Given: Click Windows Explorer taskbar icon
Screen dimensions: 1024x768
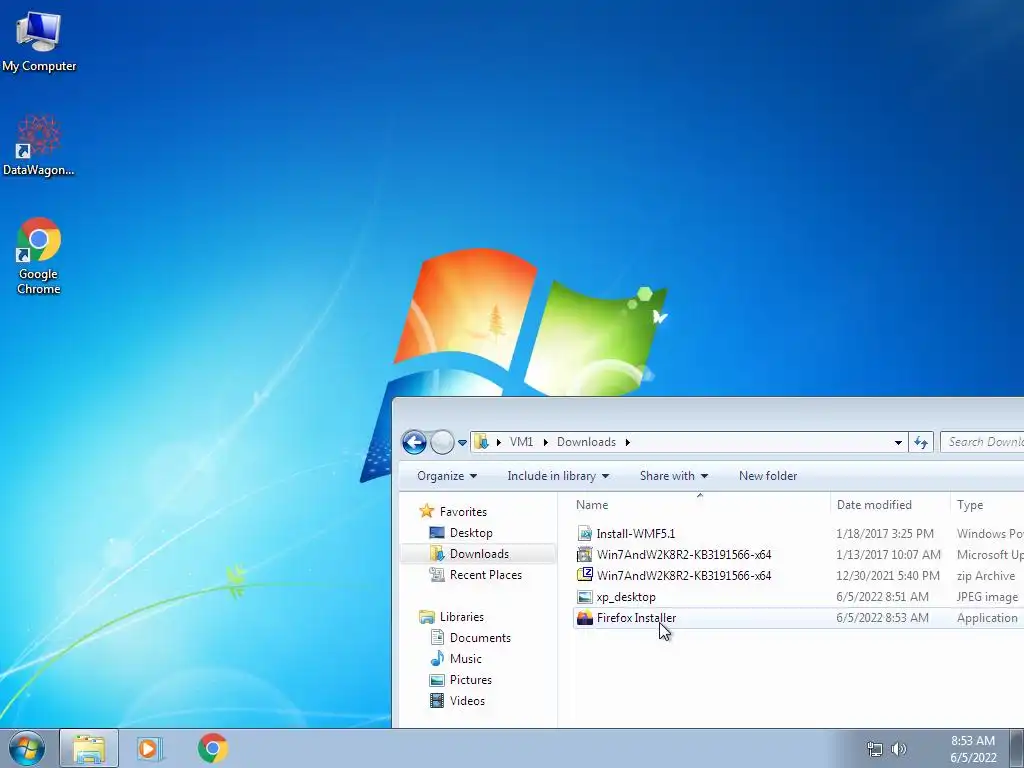Looking at the screenshot, I should 89,748.
